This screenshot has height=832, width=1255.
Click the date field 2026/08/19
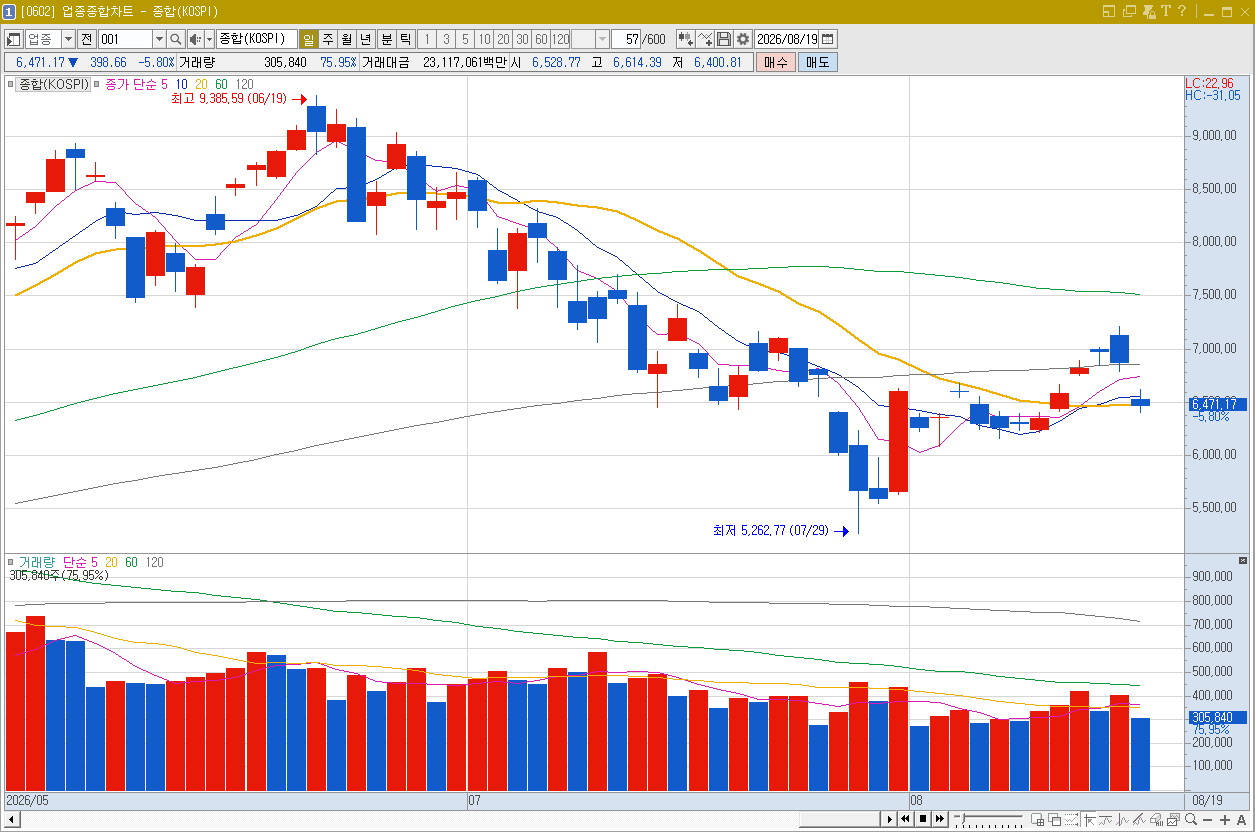coord(787,39)
